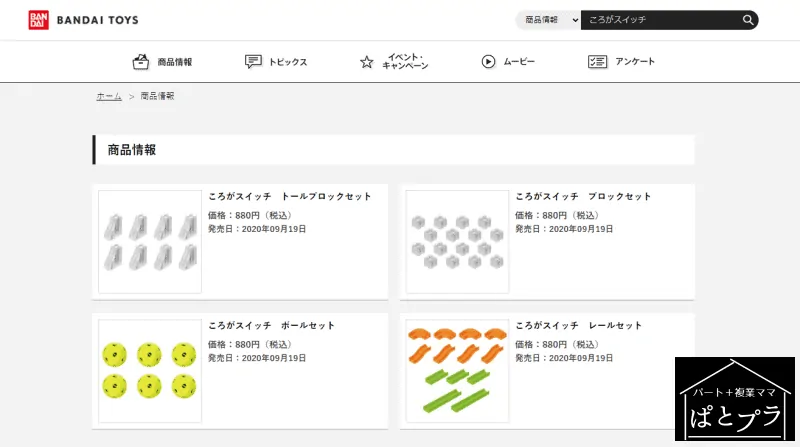The width and height of the screenshot is (800, 447).
Task: Open the ムービー menu item
Action: pos(519,62)
